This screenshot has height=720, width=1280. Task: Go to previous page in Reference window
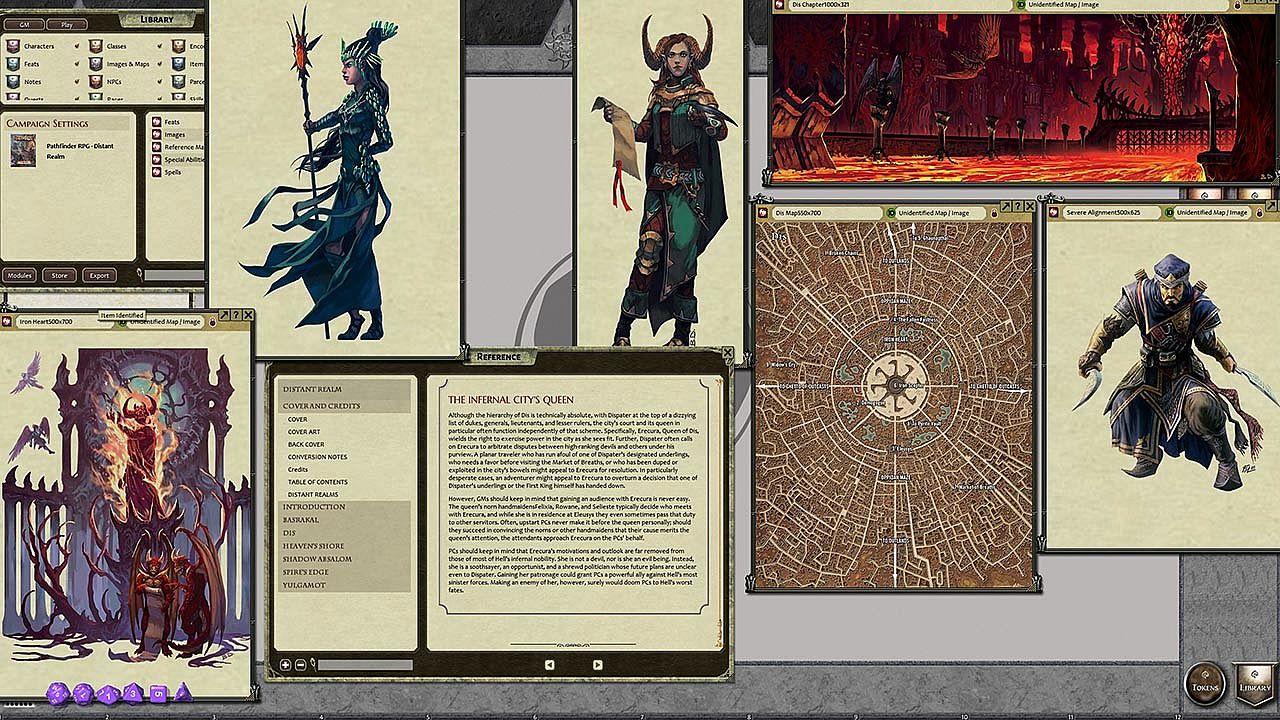click(549, 664)
